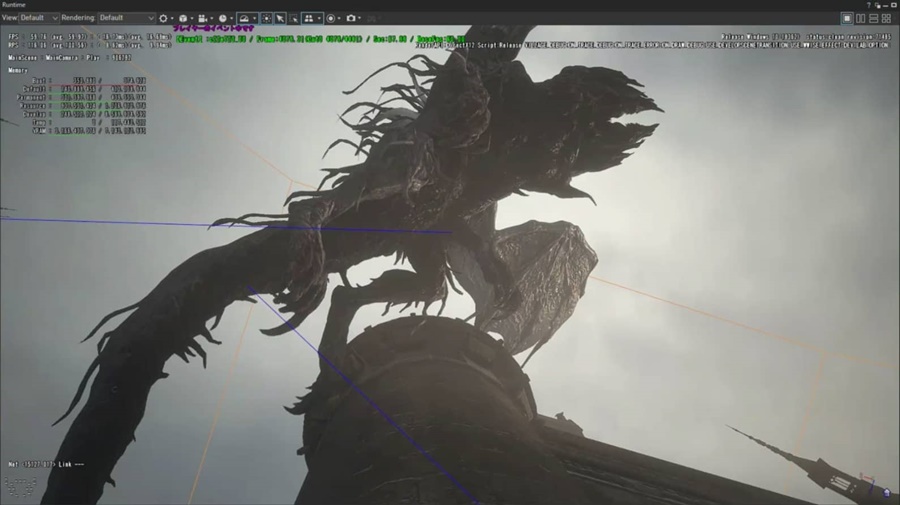Open the View dropdown set to Default

(38, 18)
